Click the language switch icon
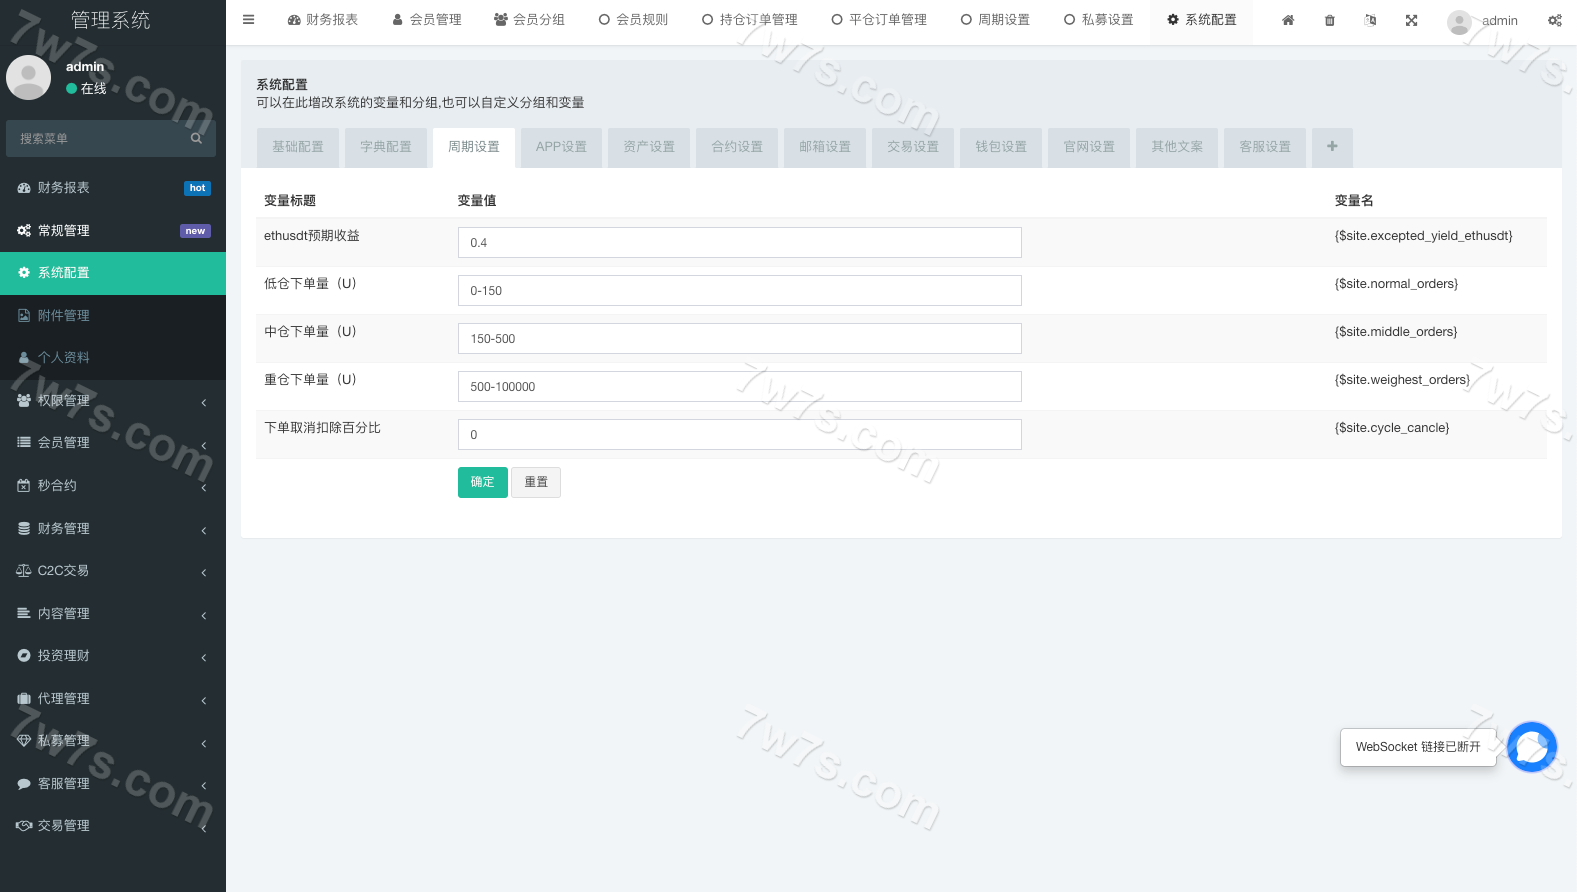This screenshot has width=1577, height=892. [1370, 20]
